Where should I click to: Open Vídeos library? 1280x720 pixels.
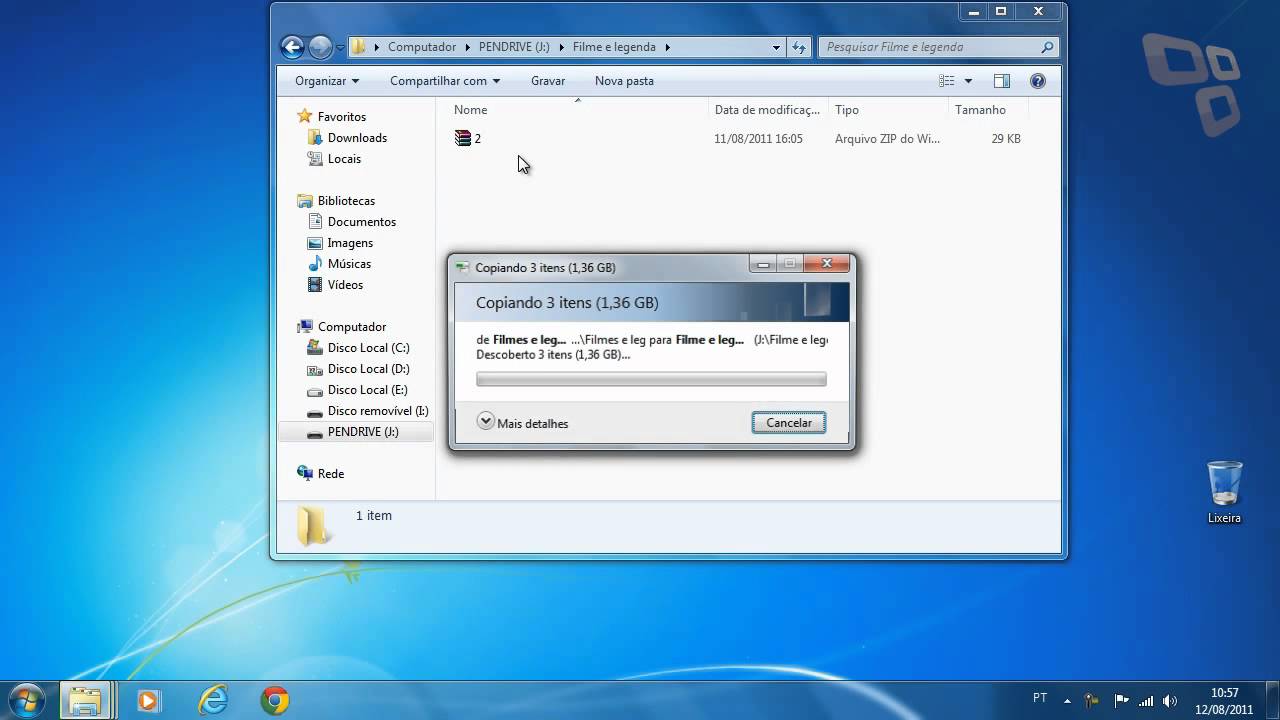click(x=345, y=285)
